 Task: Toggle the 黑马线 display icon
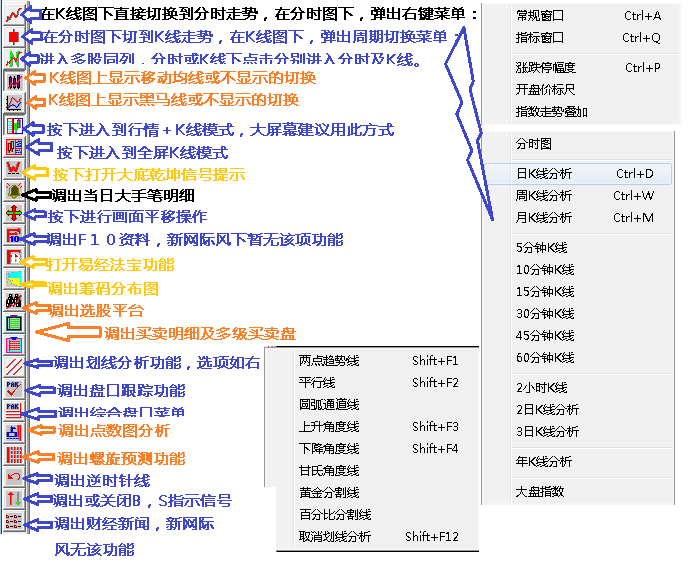click(14, 103)
